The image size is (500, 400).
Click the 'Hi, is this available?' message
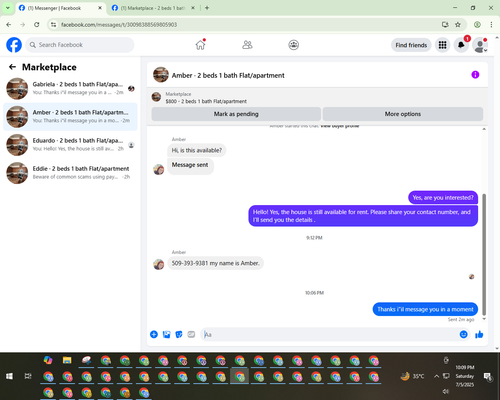[197, 150]
